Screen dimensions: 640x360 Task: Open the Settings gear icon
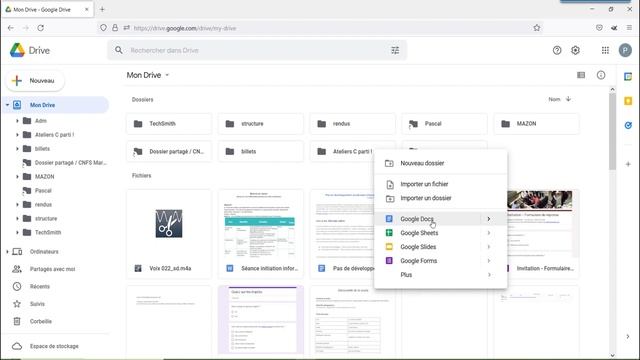point(575,50)
